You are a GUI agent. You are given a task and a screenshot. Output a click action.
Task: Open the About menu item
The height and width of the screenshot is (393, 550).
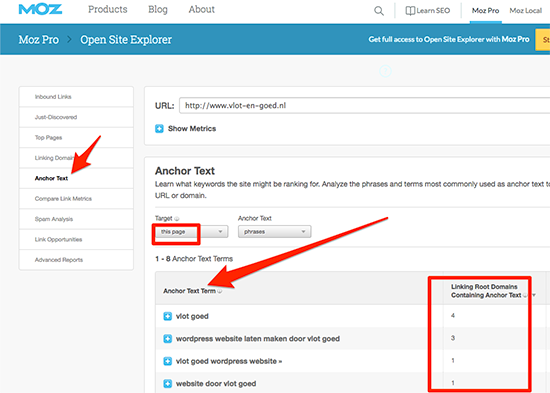pyautogui.click(x=202, y=9)
